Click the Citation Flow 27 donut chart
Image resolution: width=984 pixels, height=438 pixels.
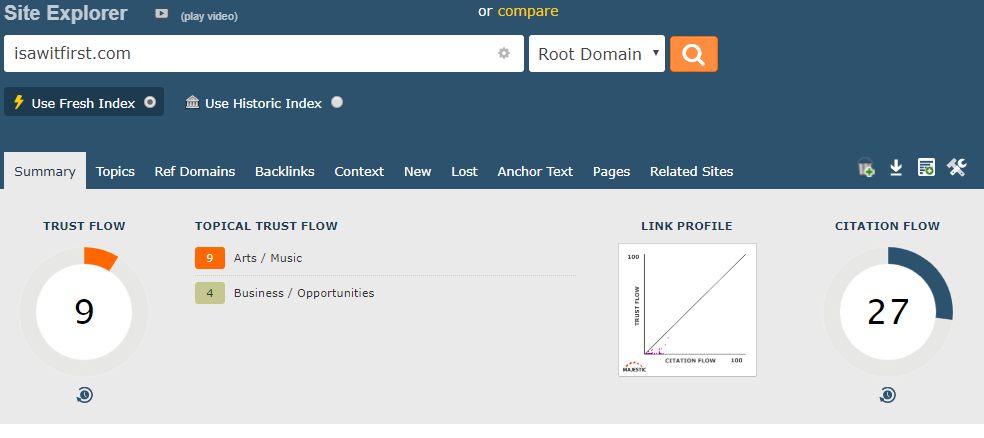[x=887, y=311]
